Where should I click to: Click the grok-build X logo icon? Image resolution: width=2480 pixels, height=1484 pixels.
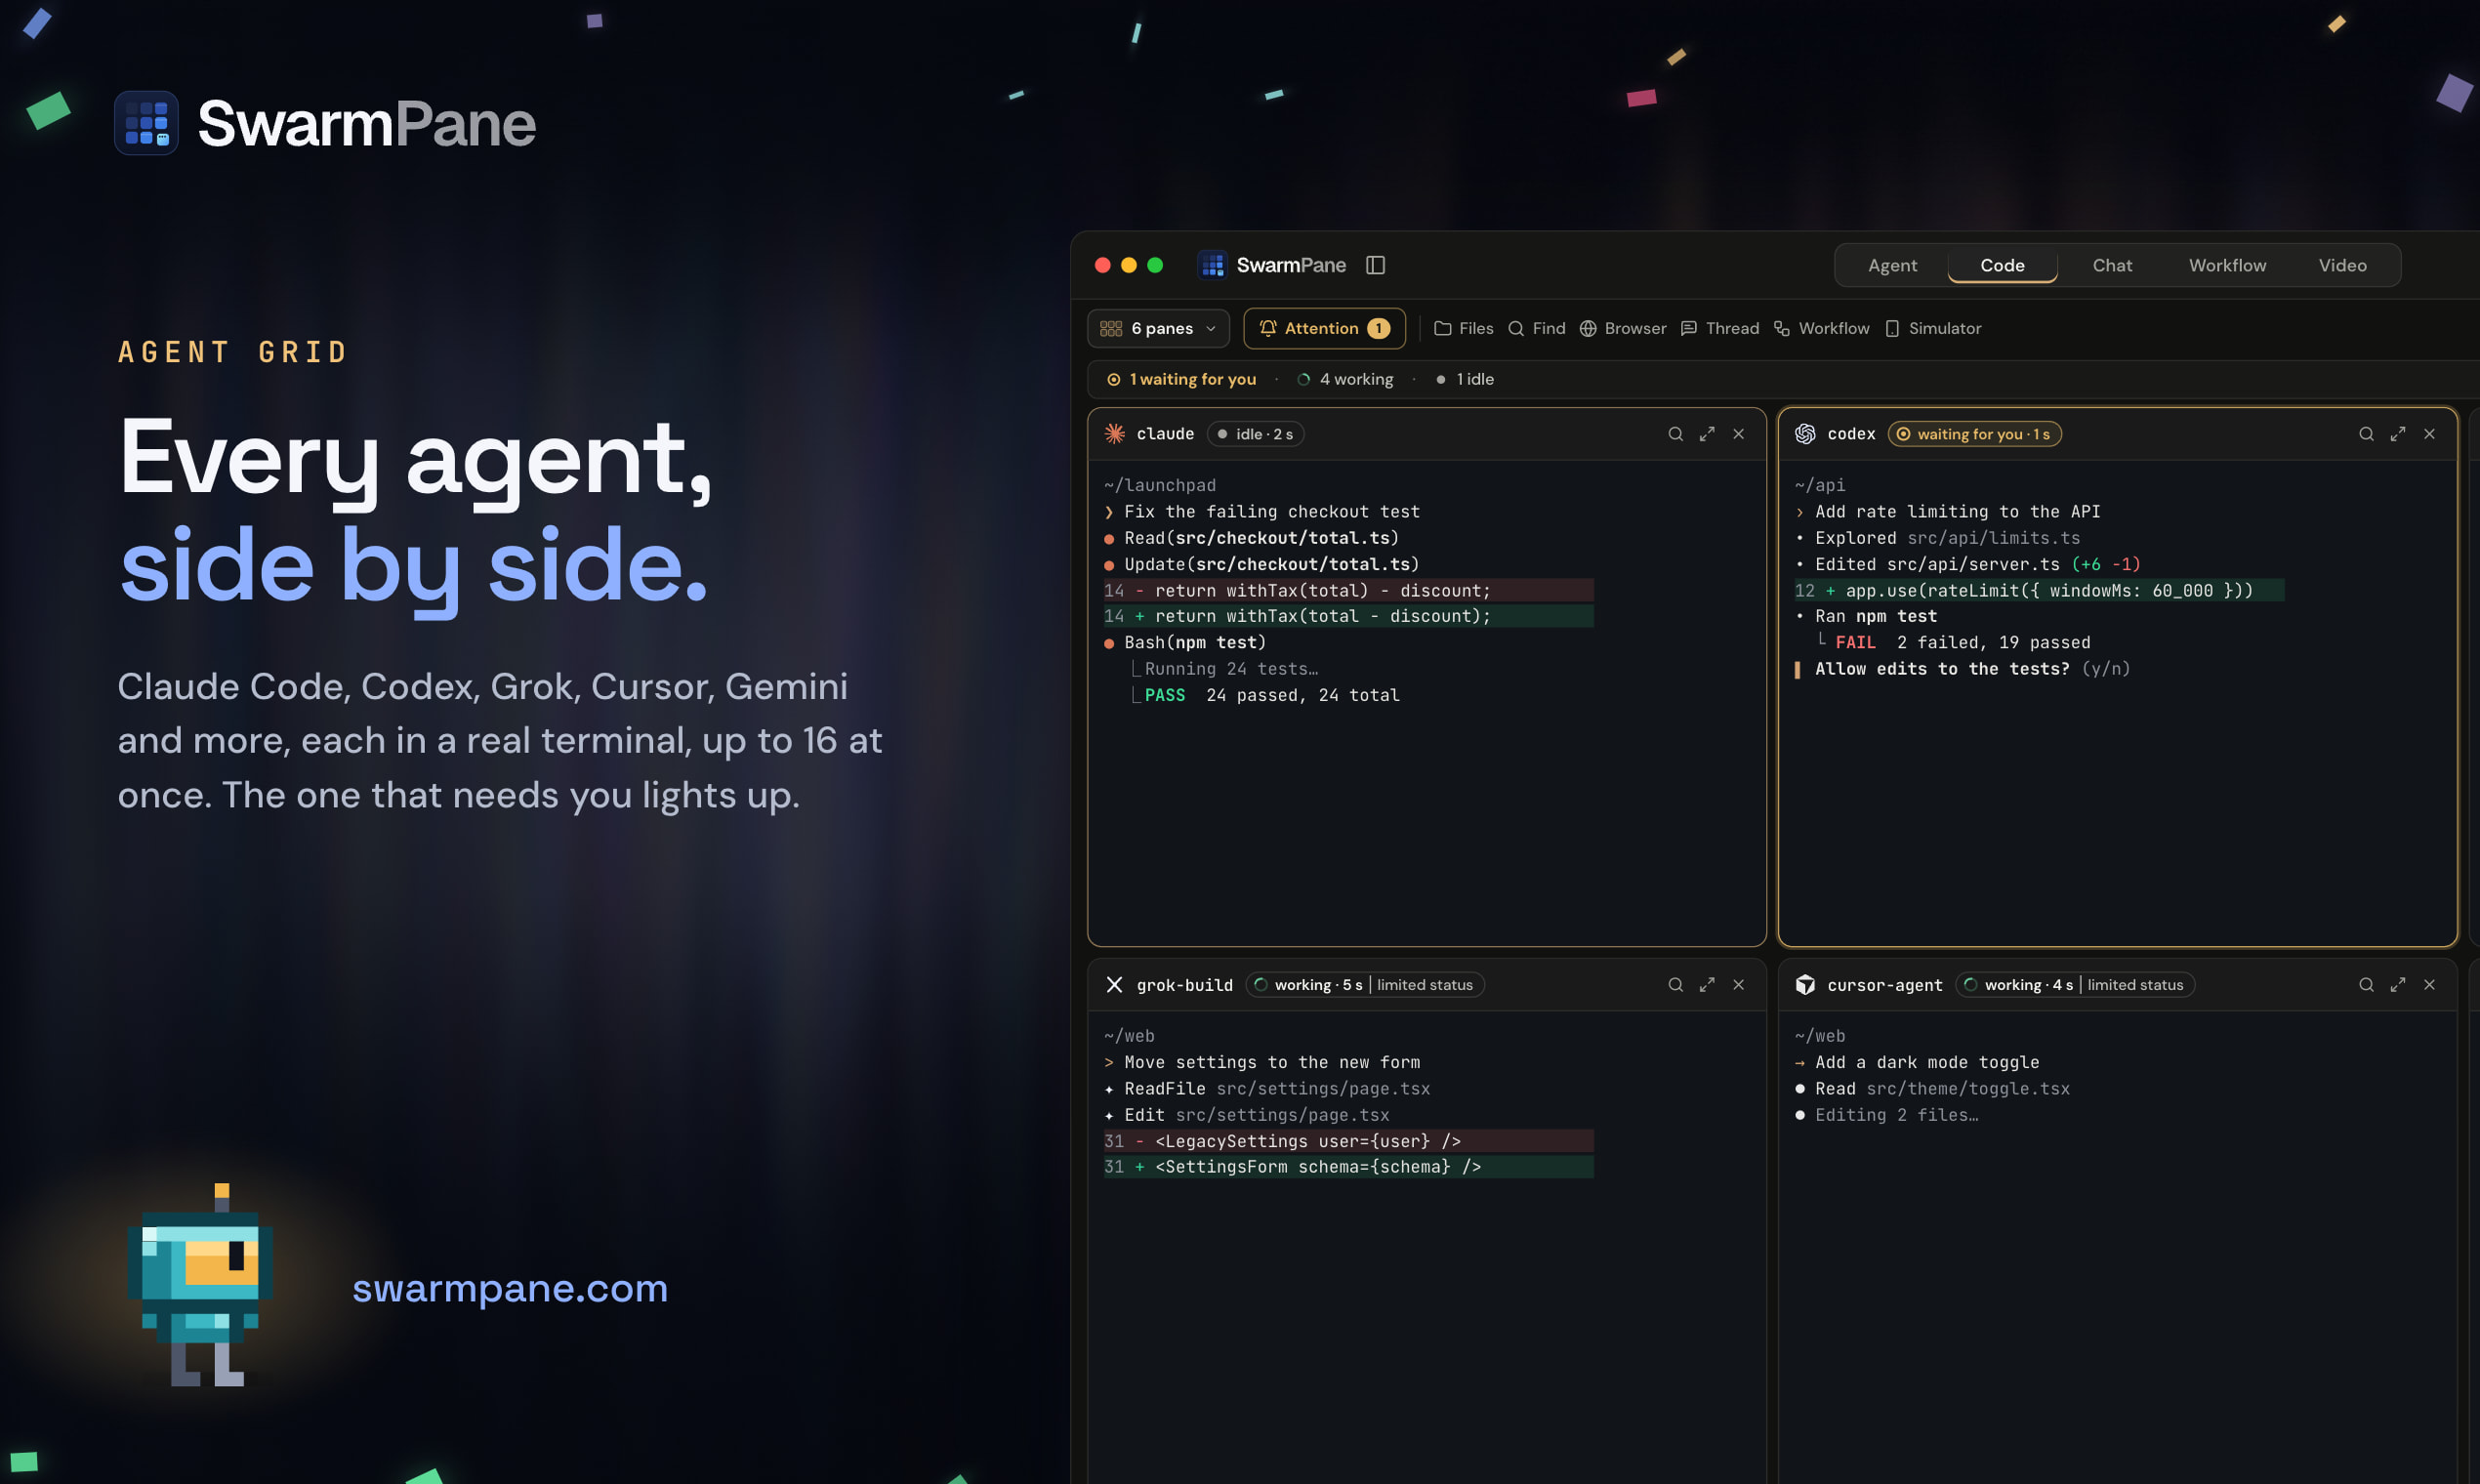1114,985
